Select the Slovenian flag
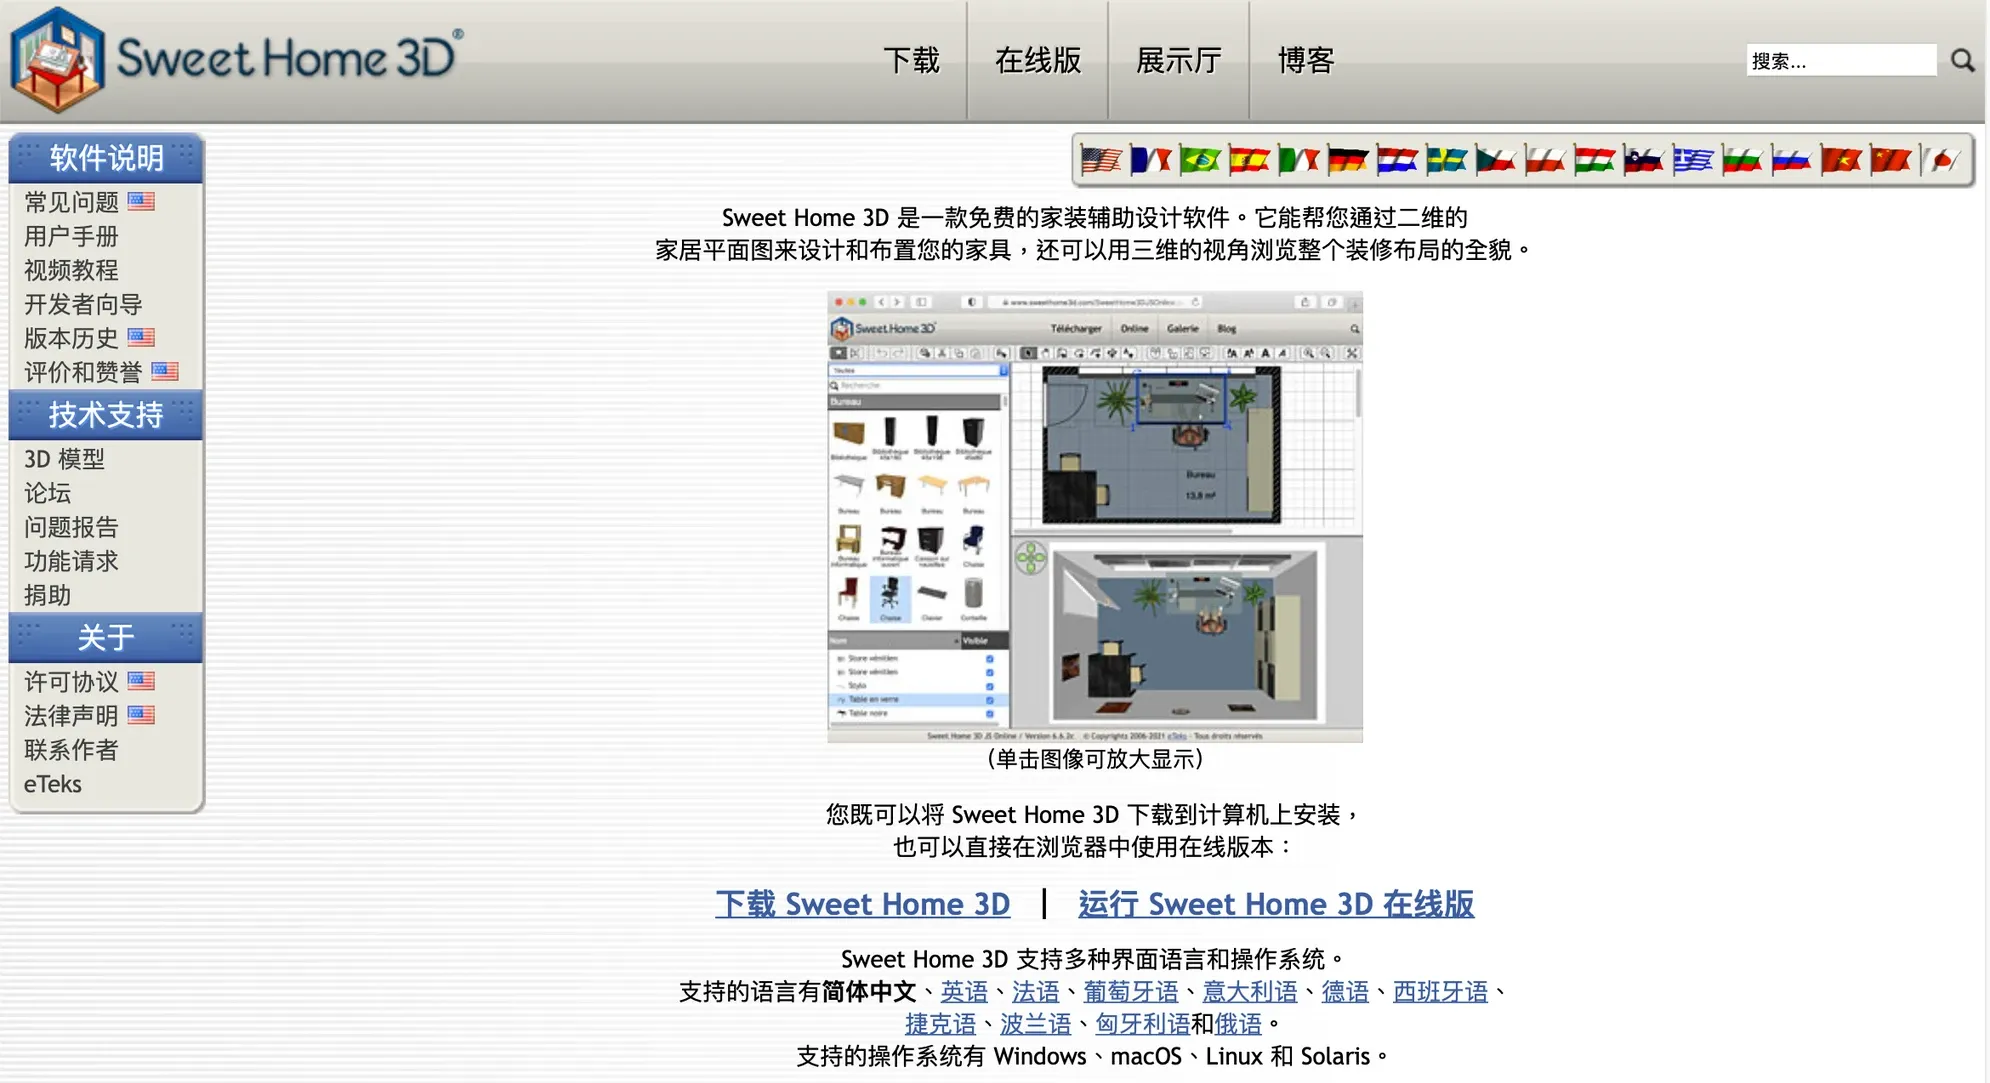 [1643, 160]
